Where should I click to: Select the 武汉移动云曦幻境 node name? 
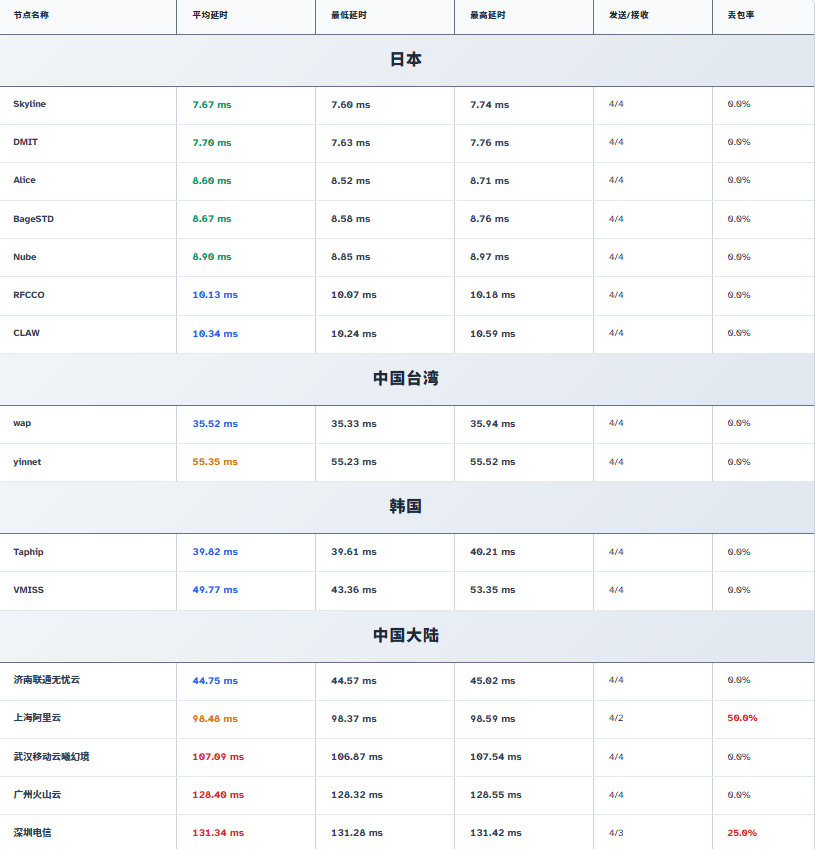51,757
